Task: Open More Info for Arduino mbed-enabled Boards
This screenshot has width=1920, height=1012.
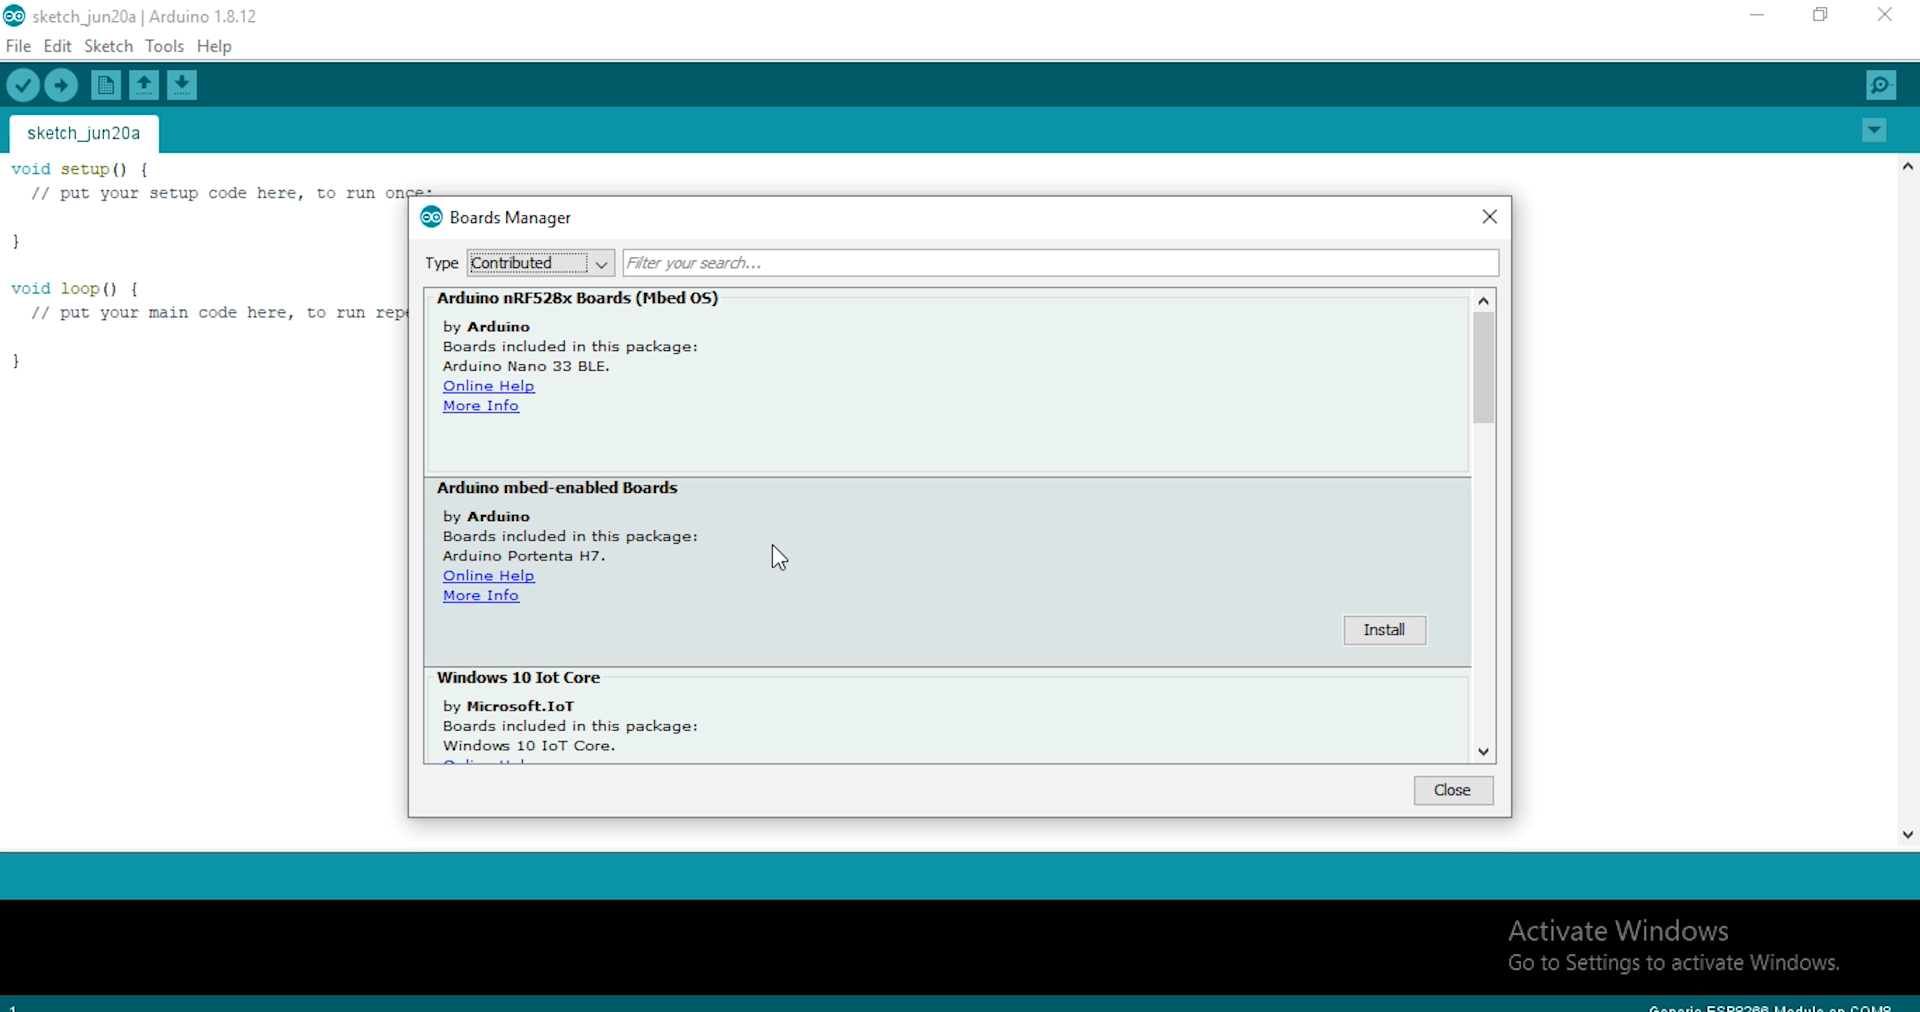Action: pyautogui.click(x=481, y=595)
